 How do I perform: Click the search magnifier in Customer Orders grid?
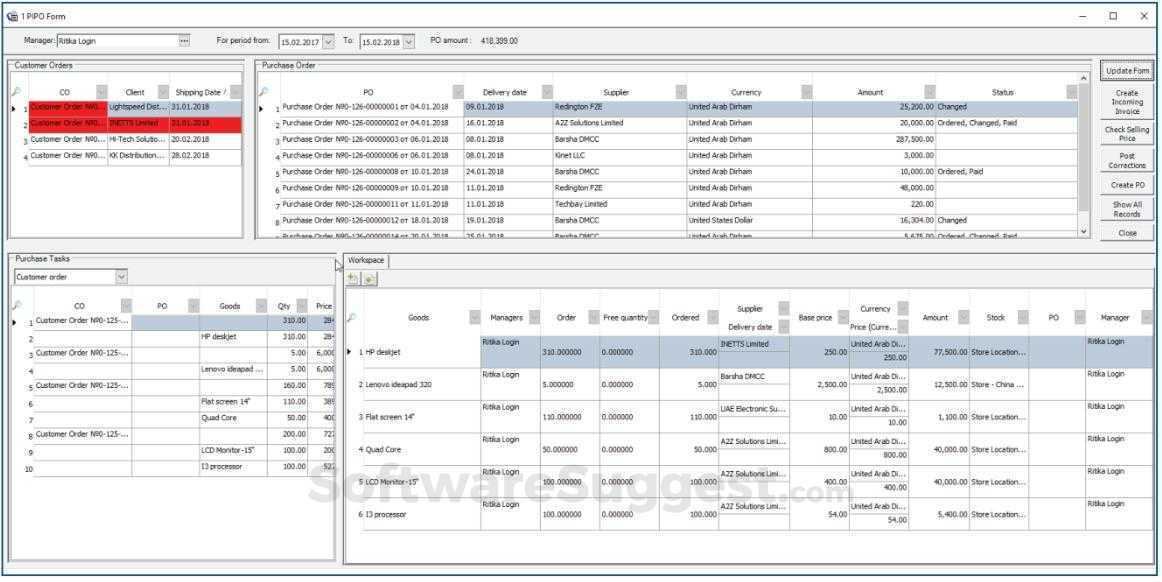click(x=16, y=91)
